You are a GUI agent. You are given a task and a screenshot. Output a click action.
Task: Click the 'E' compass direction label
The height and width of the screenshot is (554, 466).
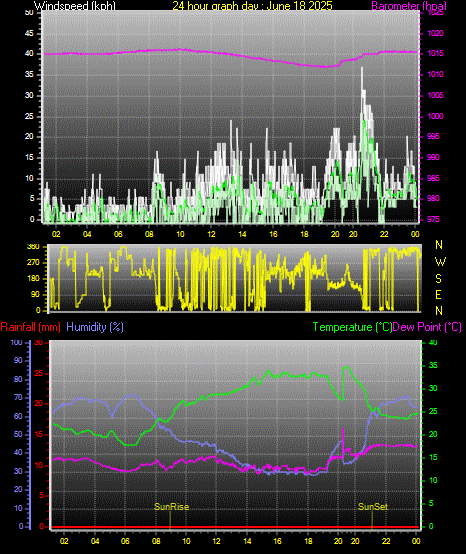click(438, 295)
